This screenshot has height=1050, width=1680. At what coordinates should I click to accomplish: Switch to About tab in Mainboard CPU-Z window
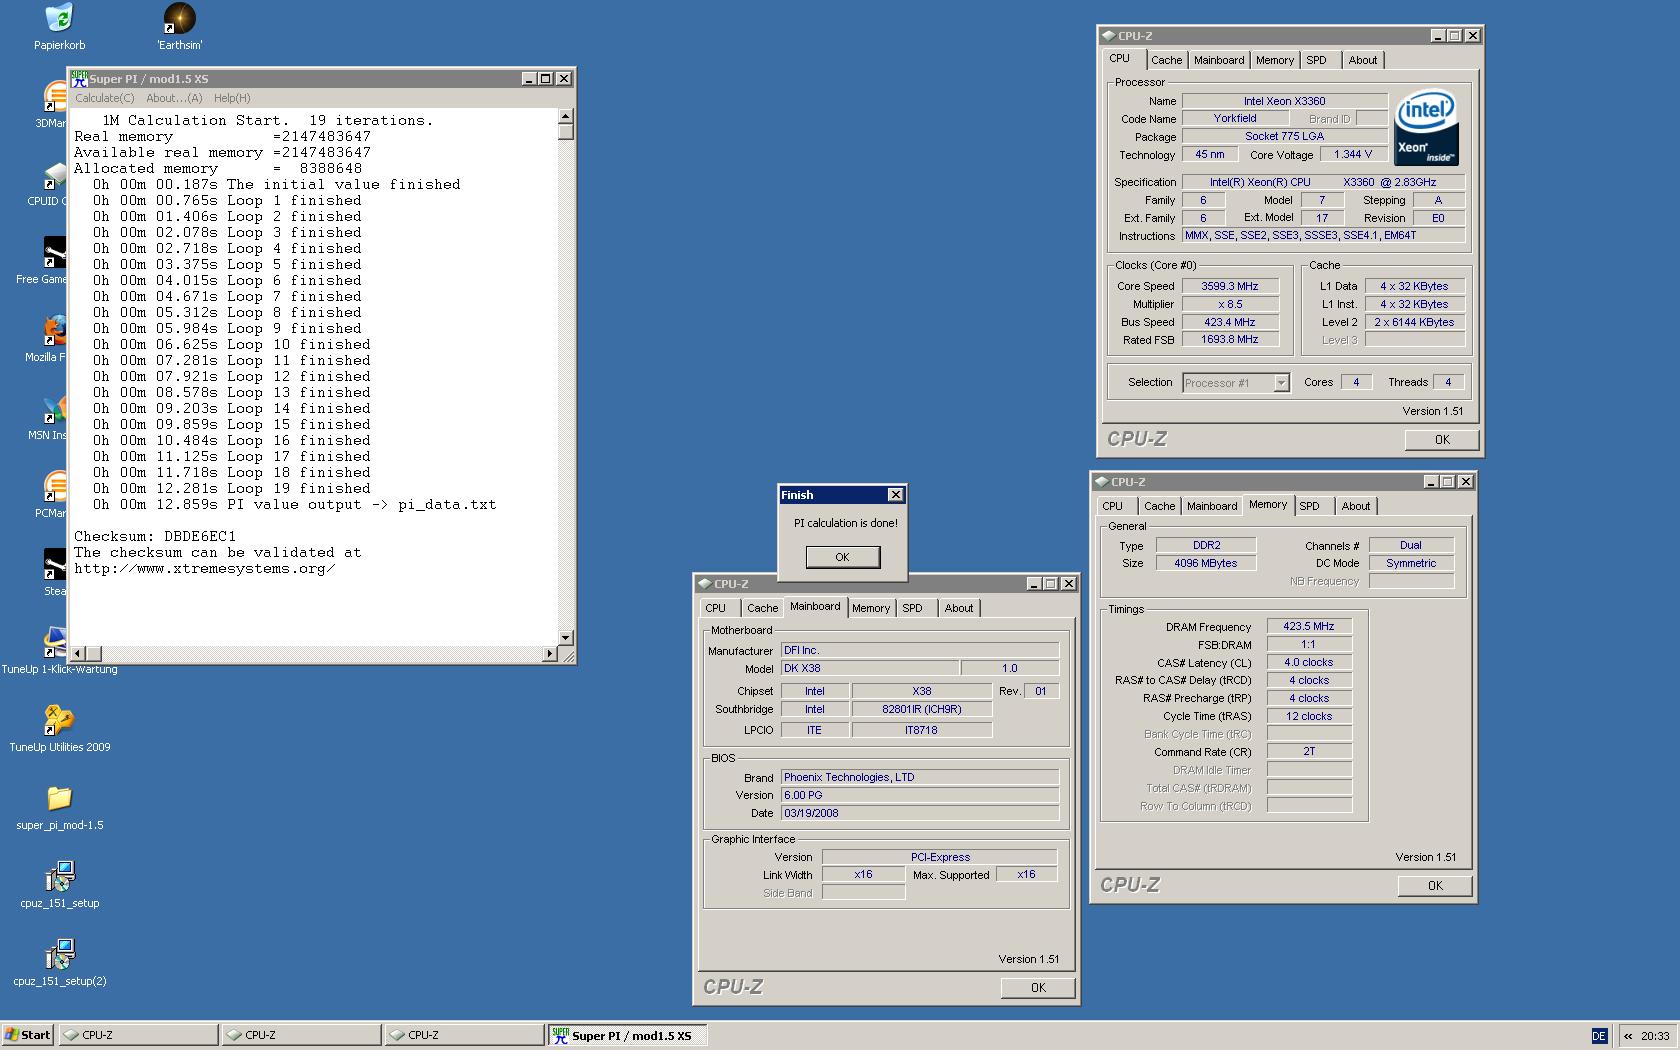pyautogui.click(x=958, y=608)
